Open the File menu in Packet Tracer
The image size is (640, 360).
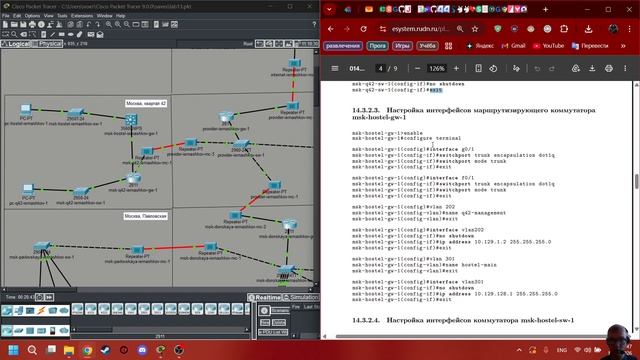tap(5, 16)
